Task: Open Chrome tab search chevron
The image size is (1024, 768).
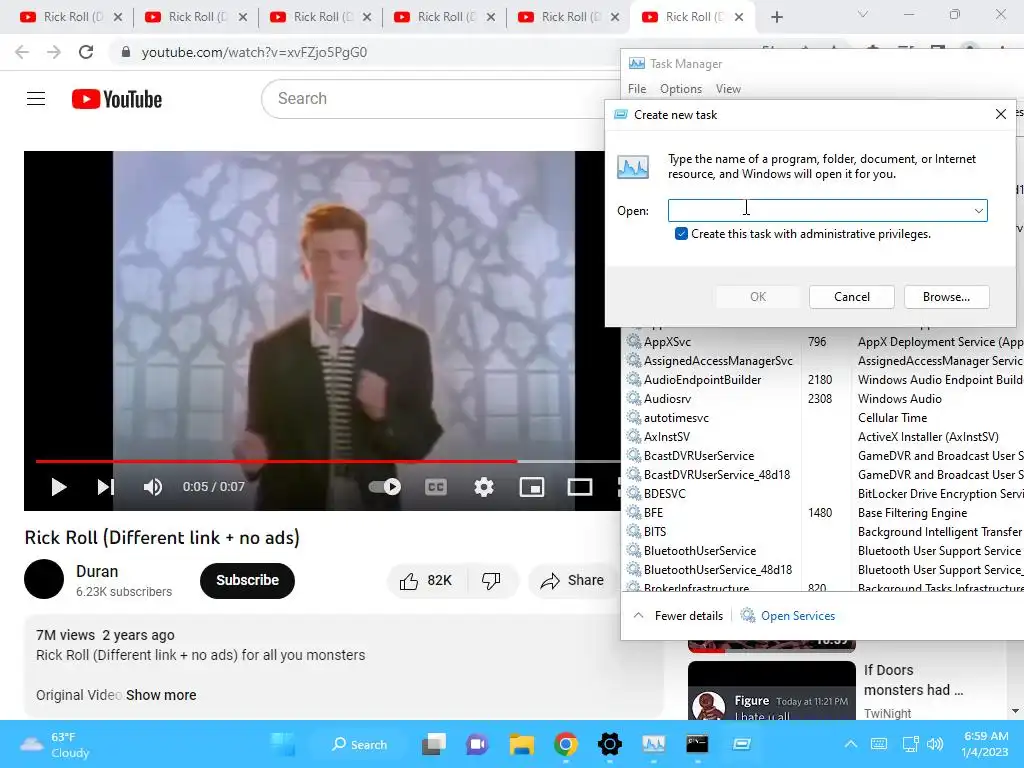Action: (863, 14)
